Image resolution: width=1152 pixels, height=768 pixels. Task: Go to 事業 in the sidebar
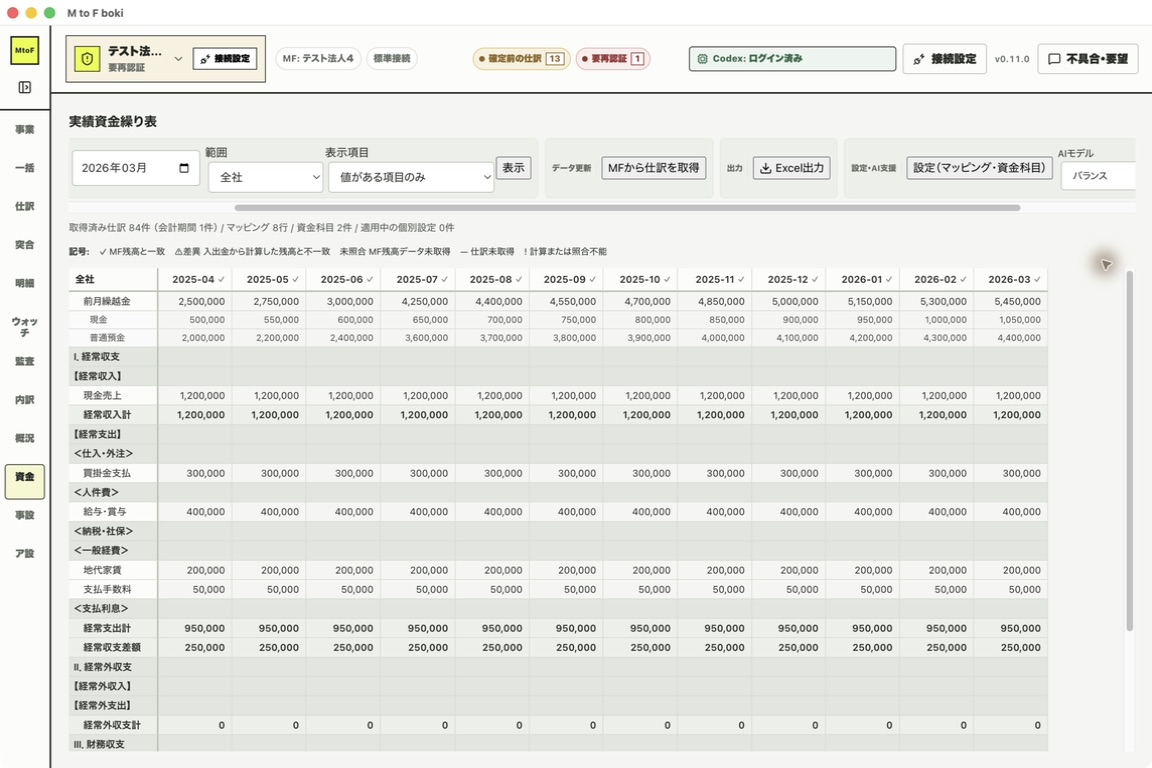pos(24,129)
